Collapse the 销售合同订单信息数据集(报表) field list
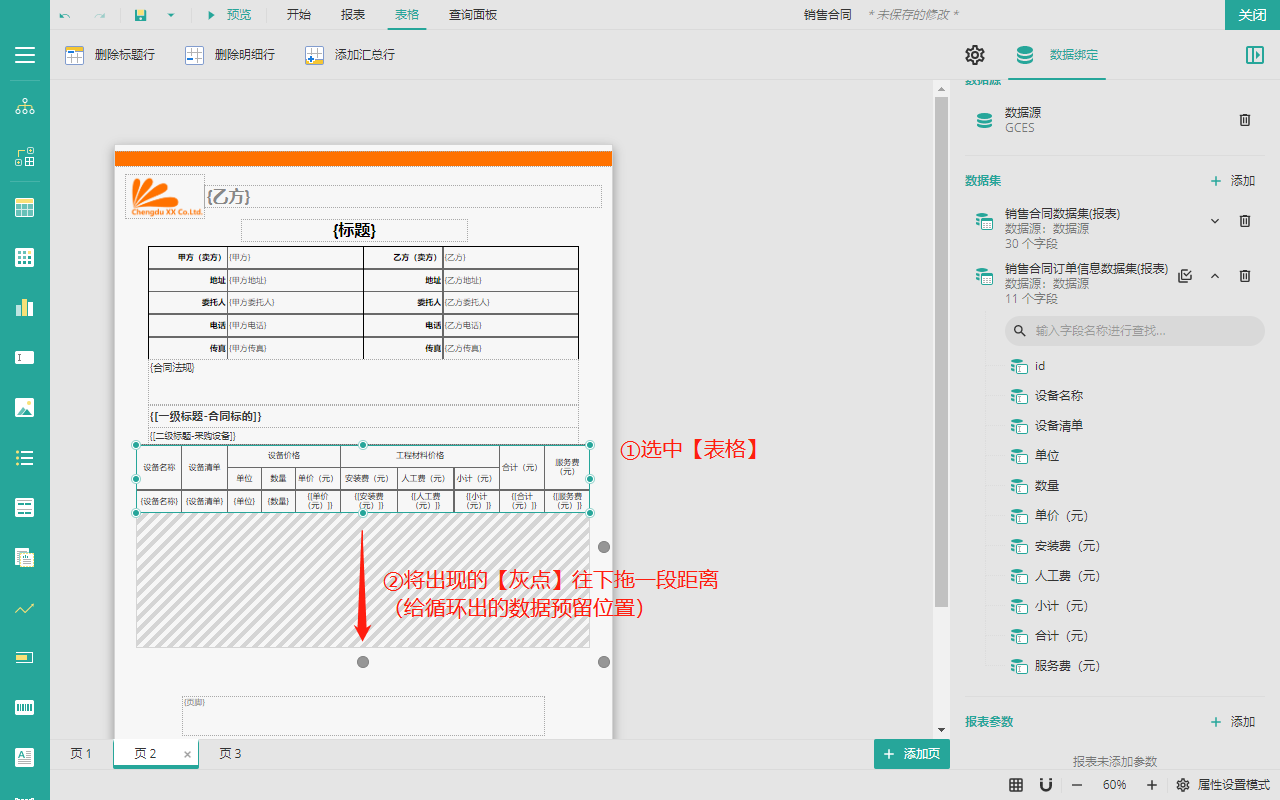 pos(1215,276)
